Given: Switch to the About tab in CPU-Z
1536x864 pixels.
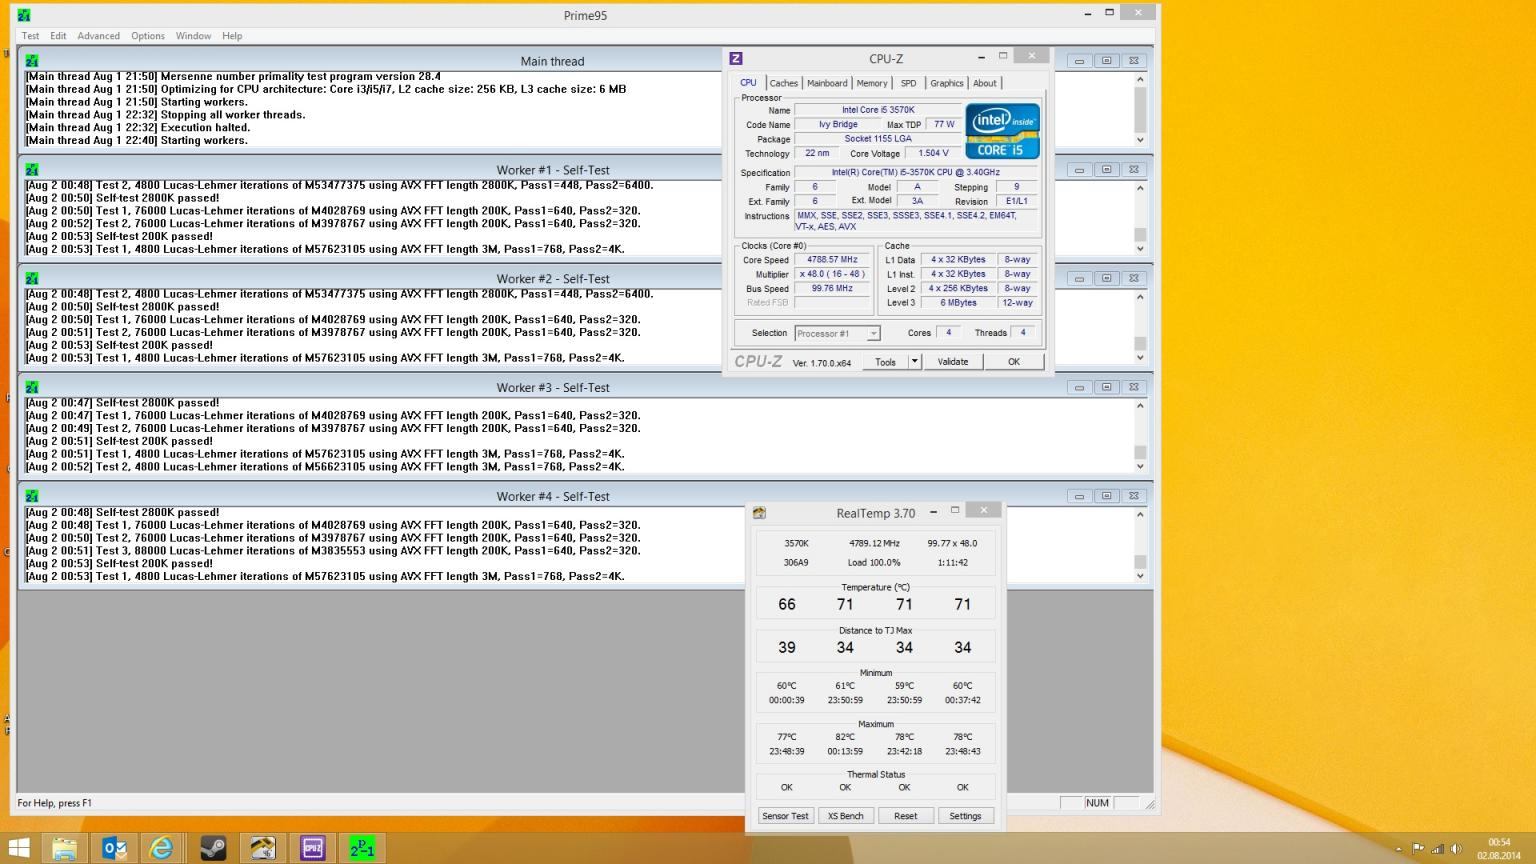Looking at the screenshot, I should [x=985, y=83].
